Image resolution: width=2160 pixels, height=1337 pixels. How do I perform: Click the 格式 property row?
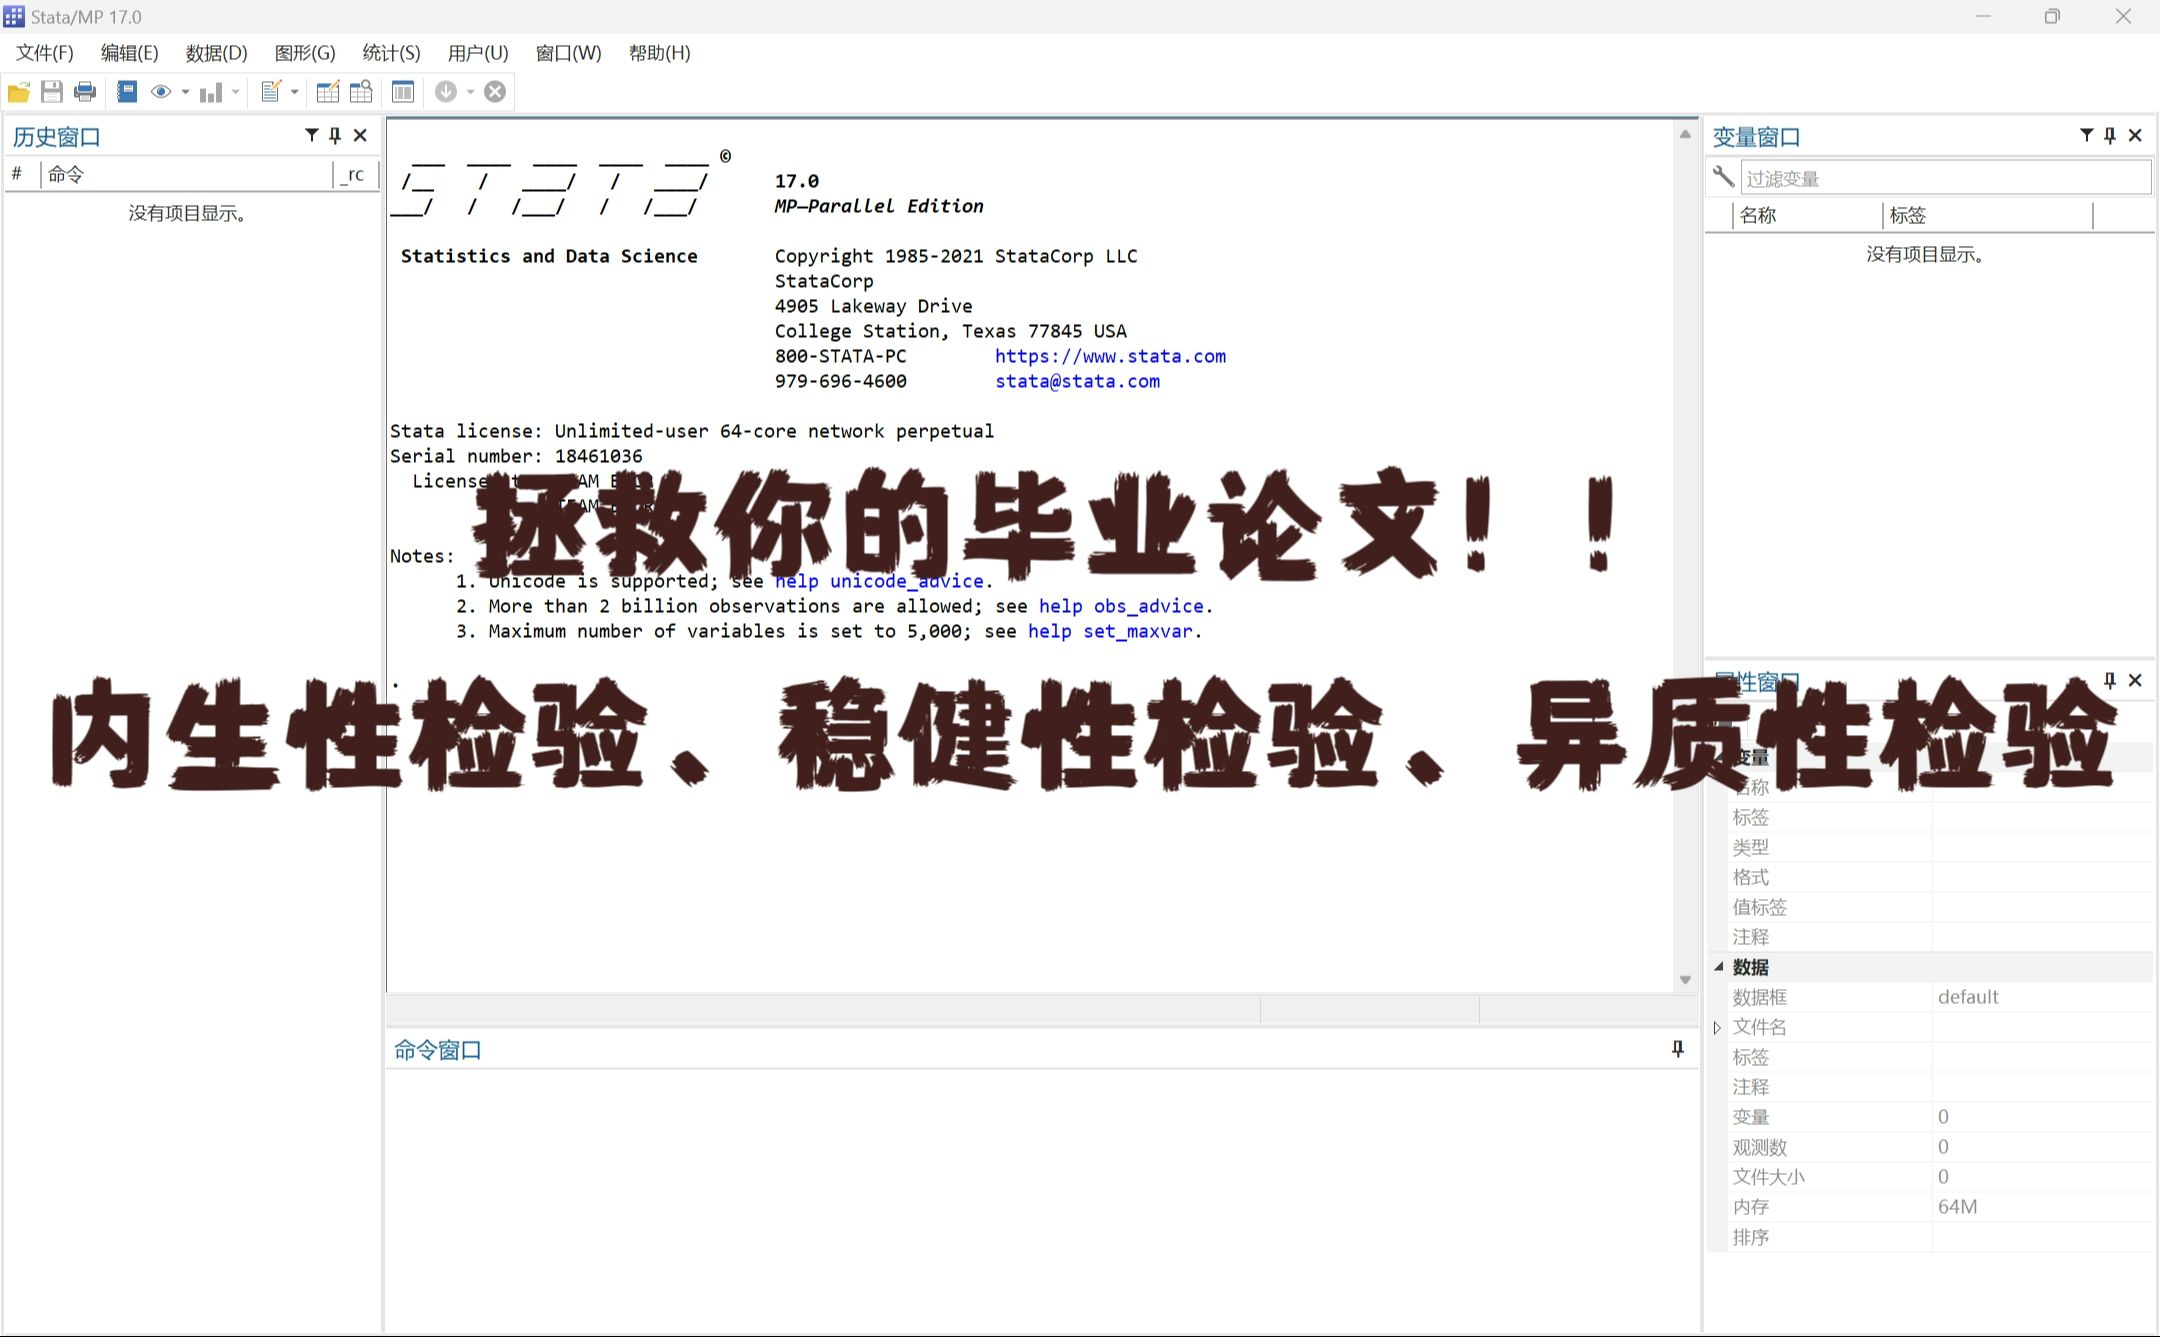[x=1940, y=877]
